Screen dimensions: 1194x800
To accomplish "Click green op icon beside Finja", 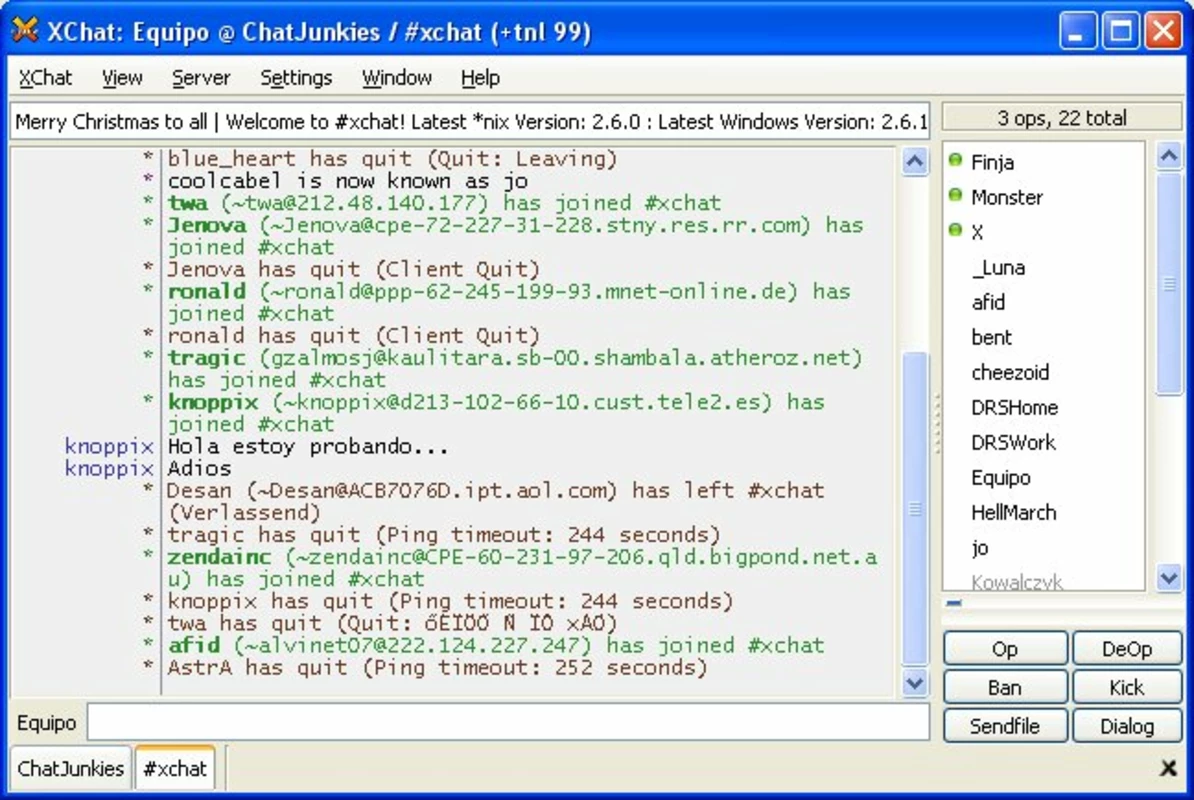I will (x=955, y=160).
